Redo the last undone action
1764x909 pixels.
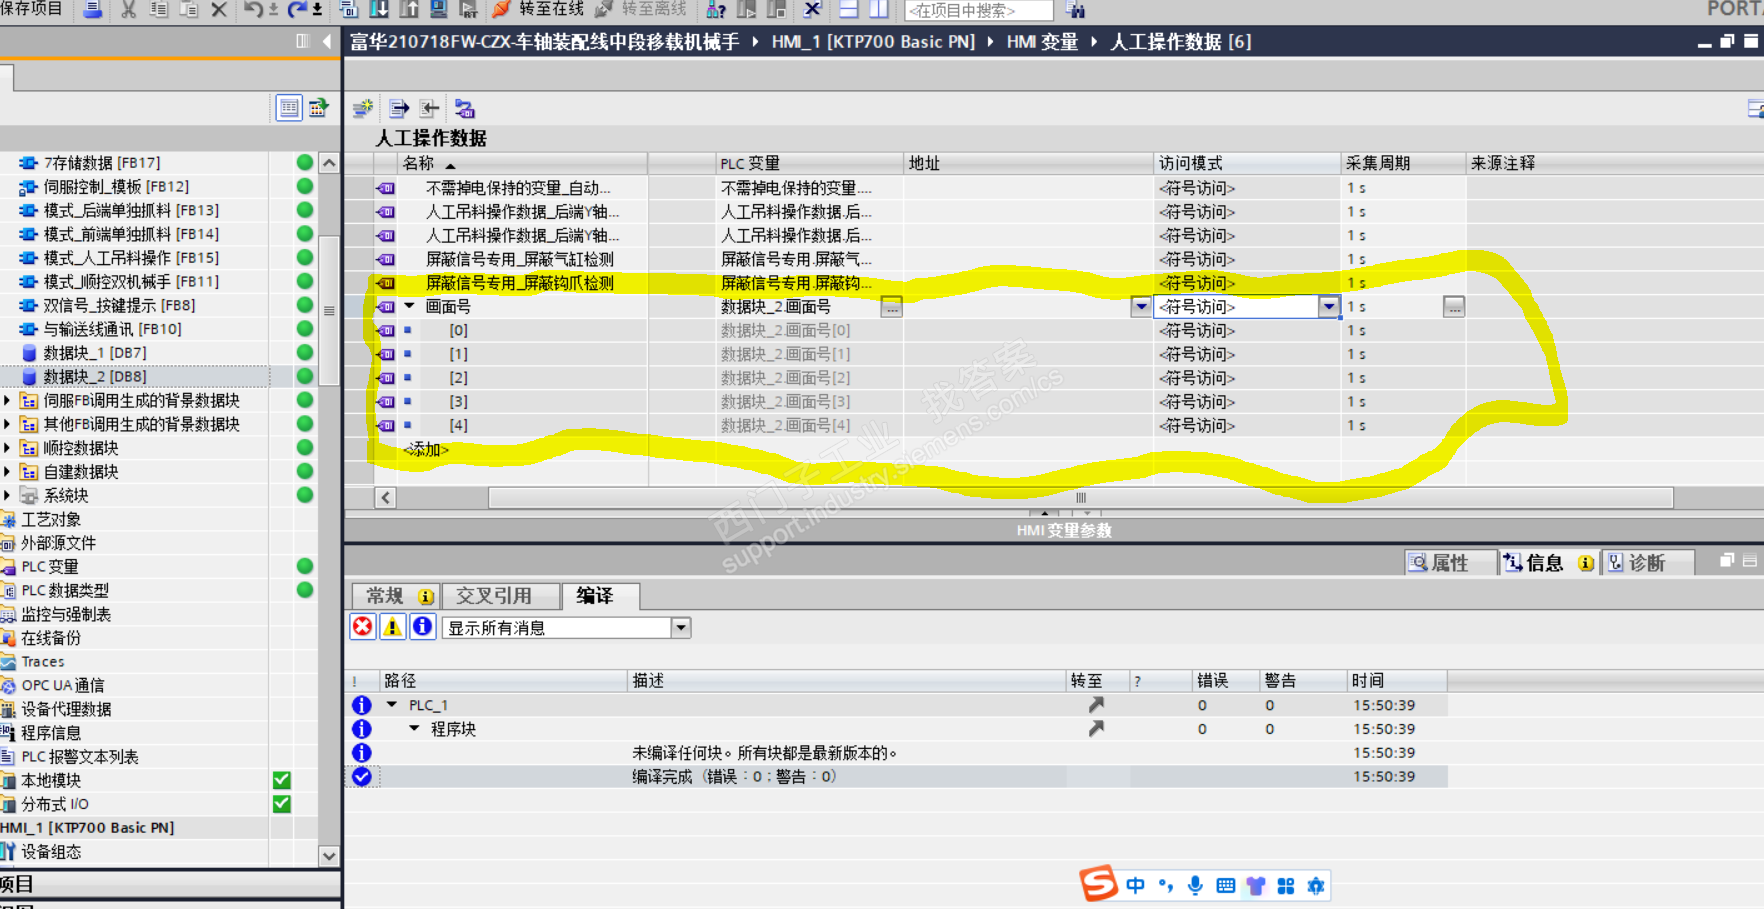point(297,10)
